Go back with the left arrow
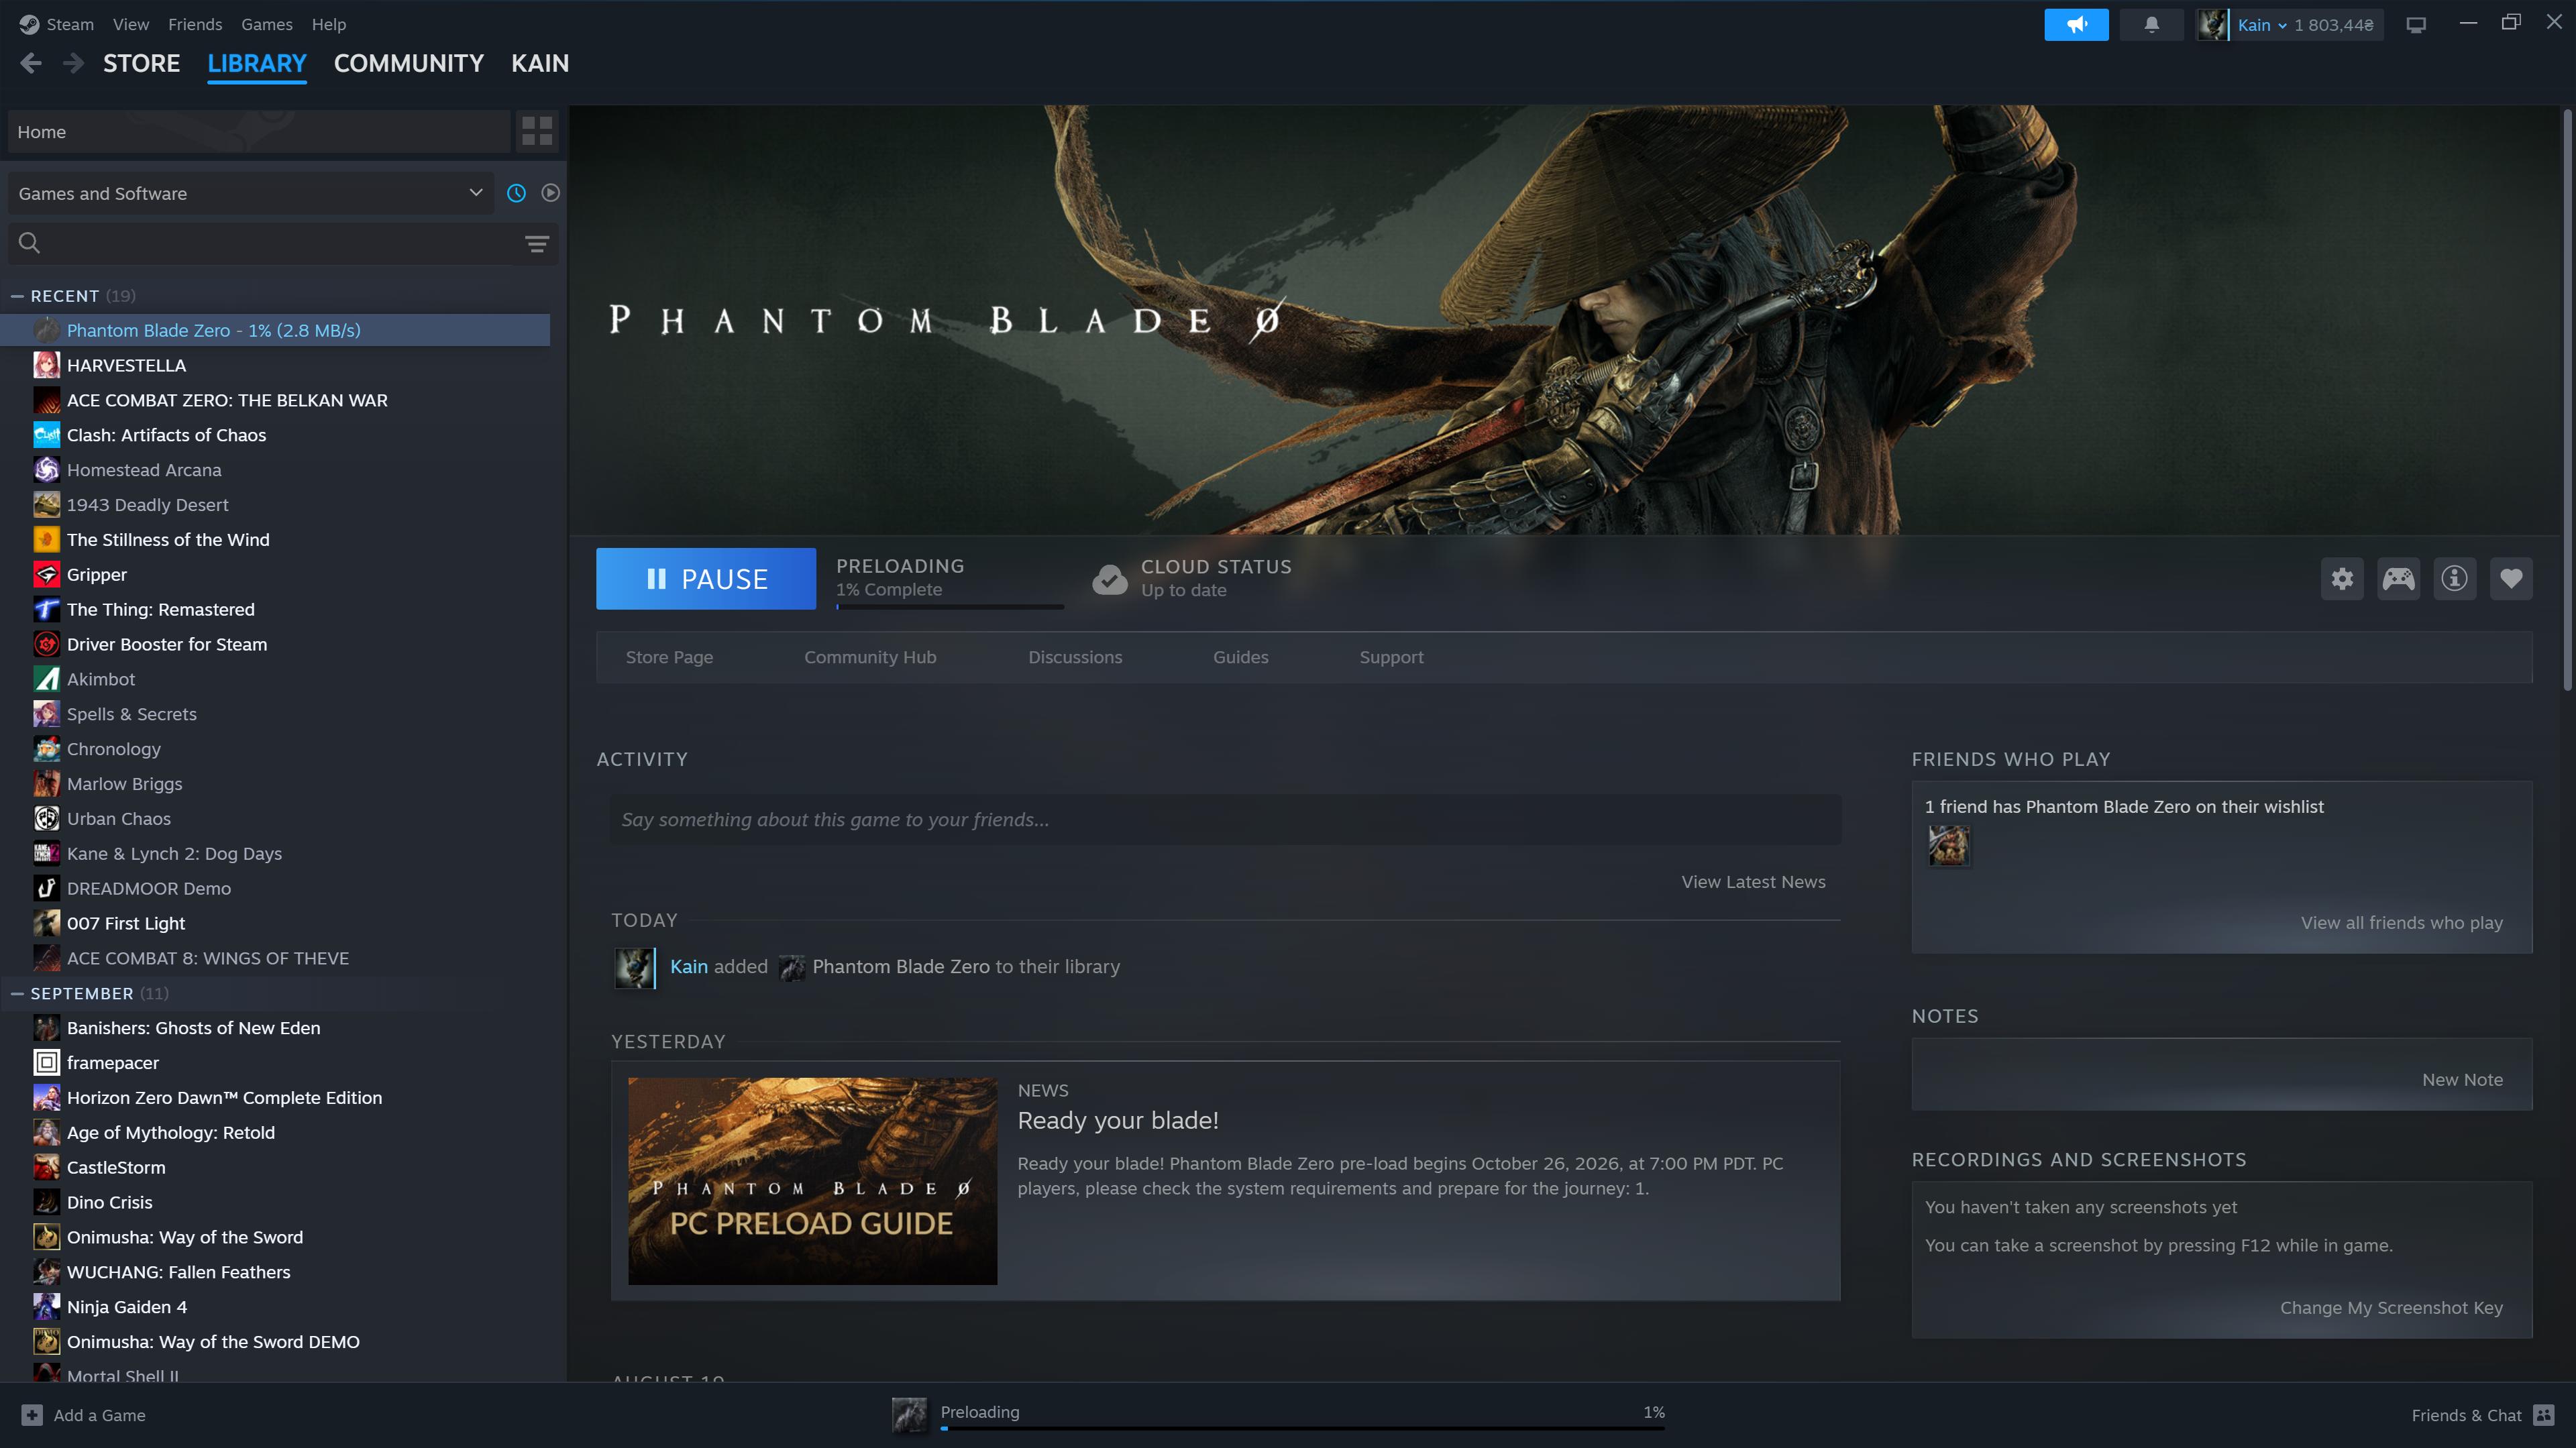Screen dimensions: 2576x1448 pyautogui.click(x=31, y=64)
